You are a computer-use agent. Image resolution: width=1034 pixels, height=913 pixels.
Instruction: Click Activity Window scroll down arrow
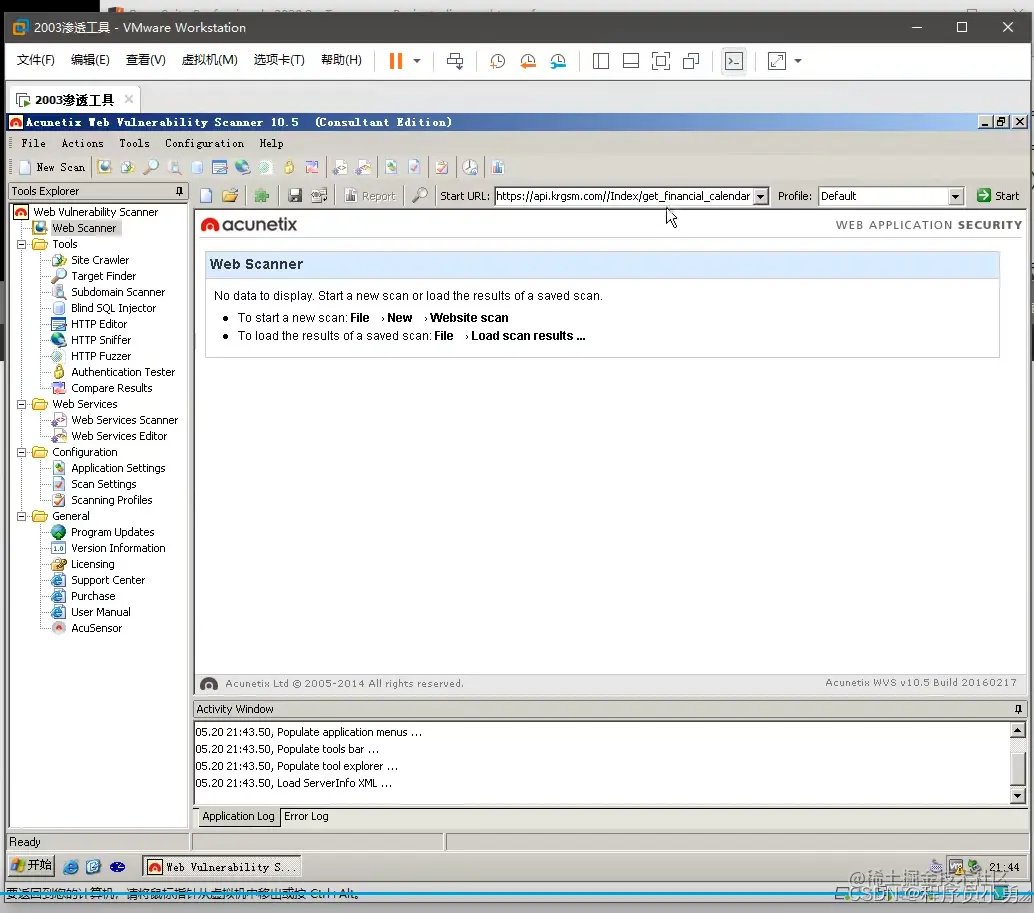(1018, 796)
